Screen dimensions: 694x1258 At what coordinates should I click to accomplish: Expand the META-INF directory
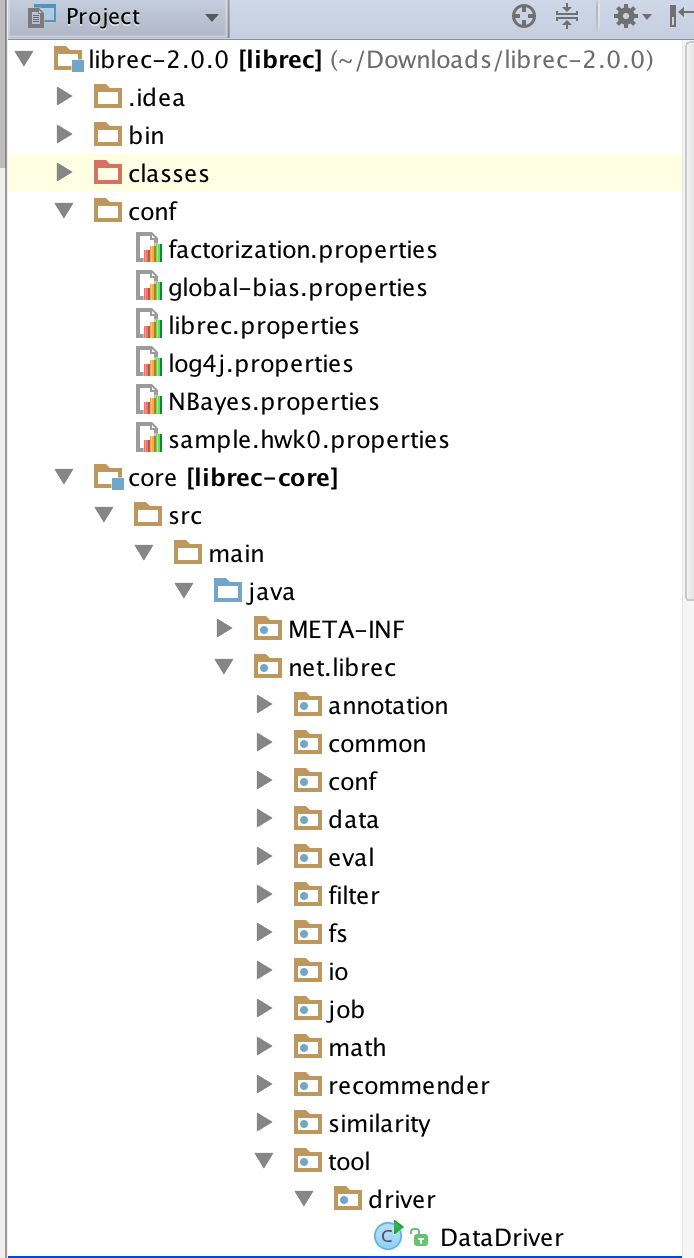tap(224, 628)
